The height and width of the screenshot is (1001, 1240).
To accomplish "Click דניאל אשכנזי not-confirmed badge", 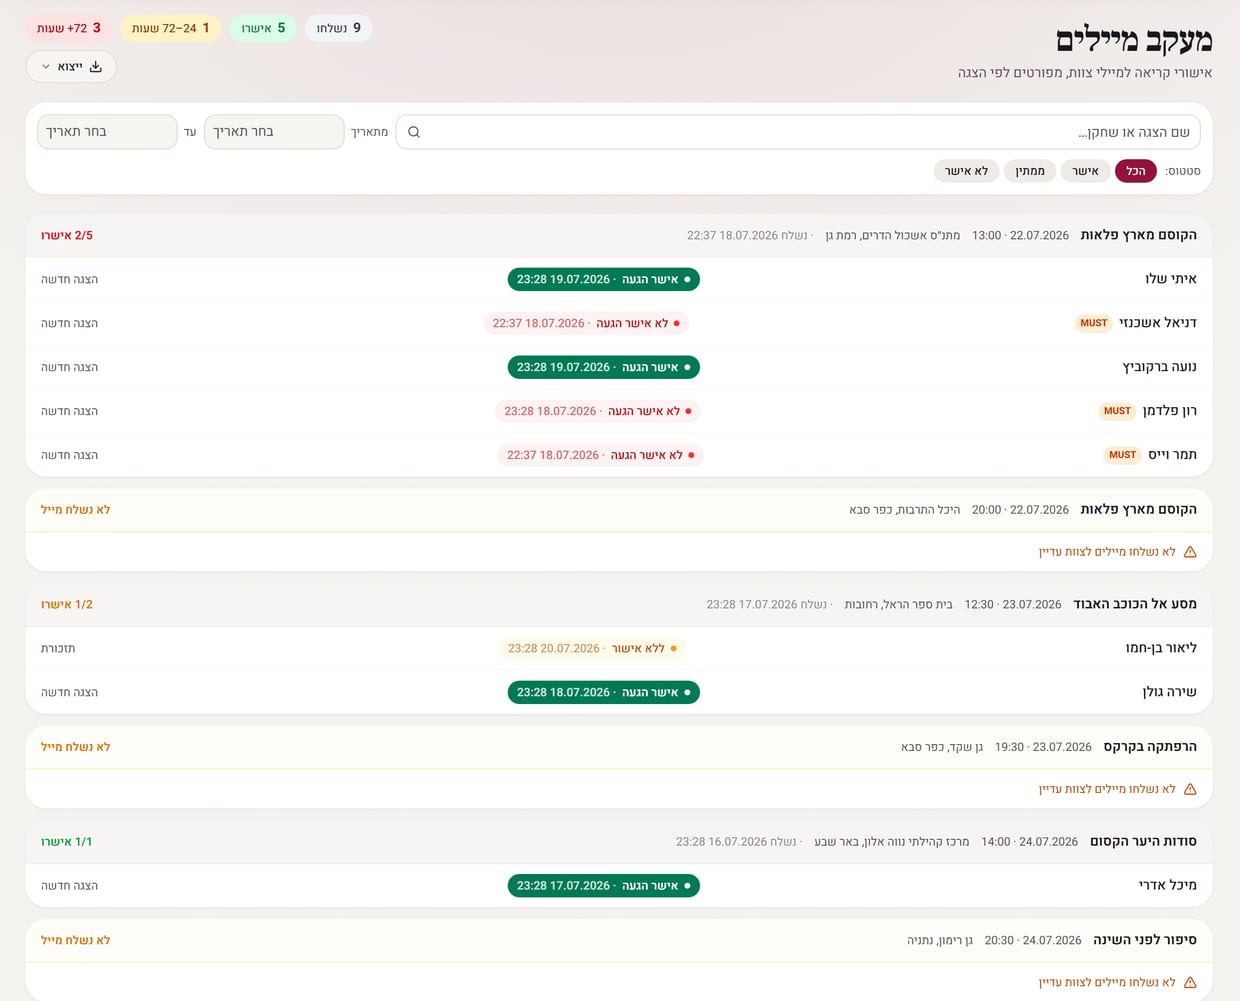I will [586, 323].
